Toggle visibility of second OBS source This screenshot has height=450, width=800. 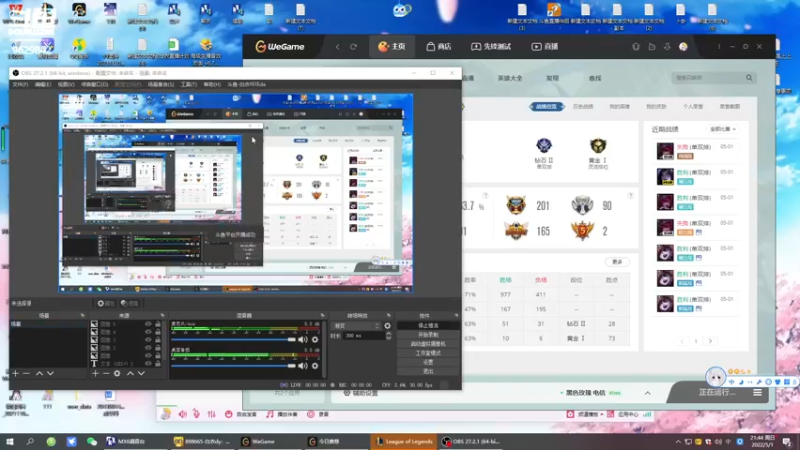(148, 332)
